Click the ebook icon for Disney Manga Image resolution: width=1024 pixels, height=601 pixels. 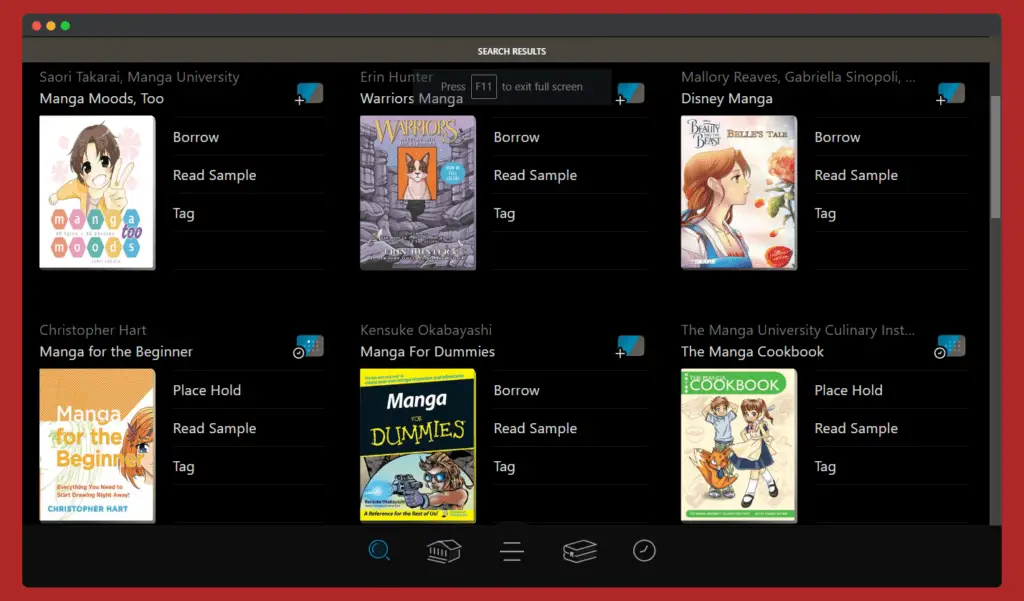pyautogui.click(x=951, y=93)
